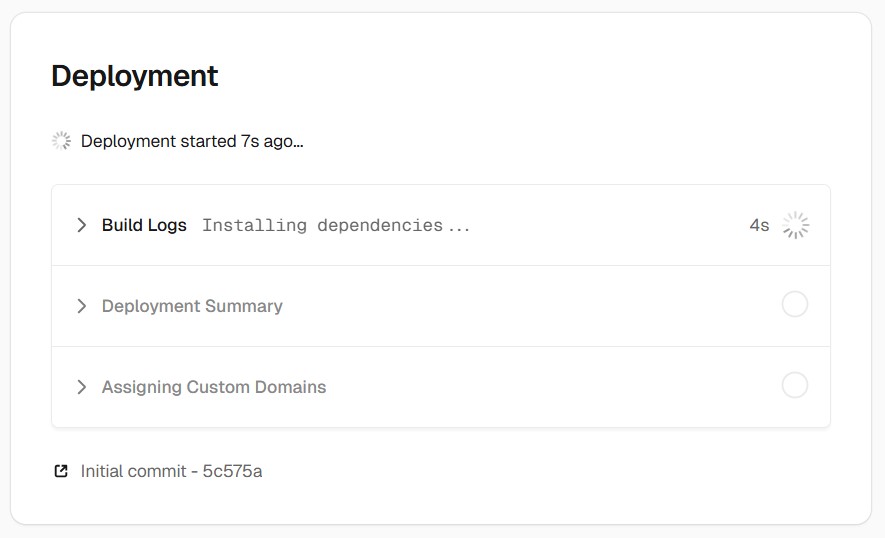This screenshot has height=538, width=885.
Task: Expand the Assigning Custom Domains chevron
Action: (82, 387)
